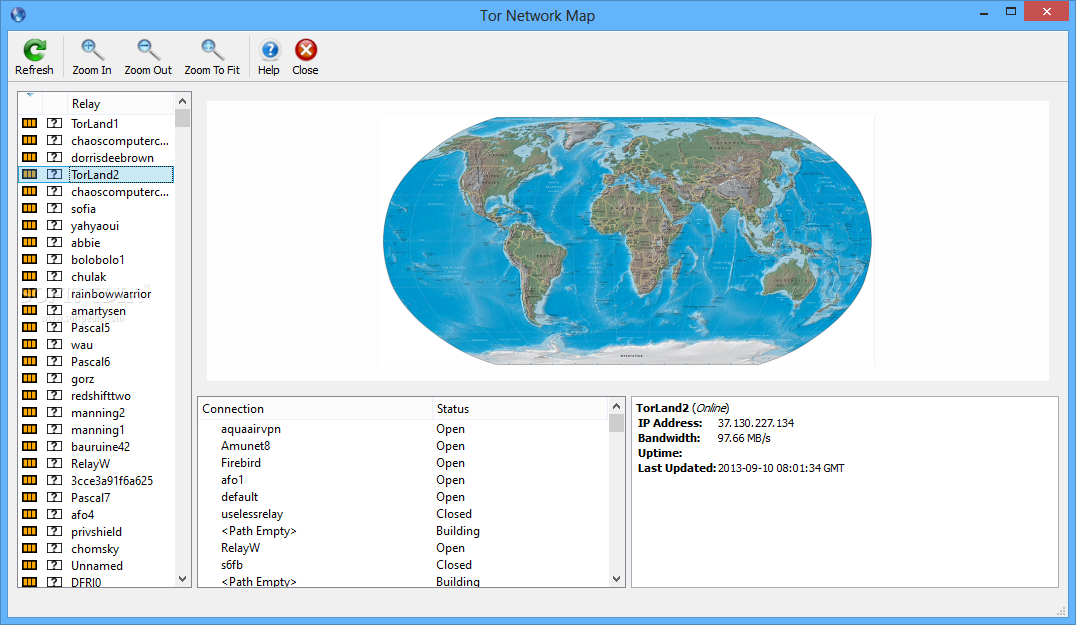Image resolution: width=1076 pixels, height=625 pixels.
Task: Click the Status column header
Action: coord(520,408)
